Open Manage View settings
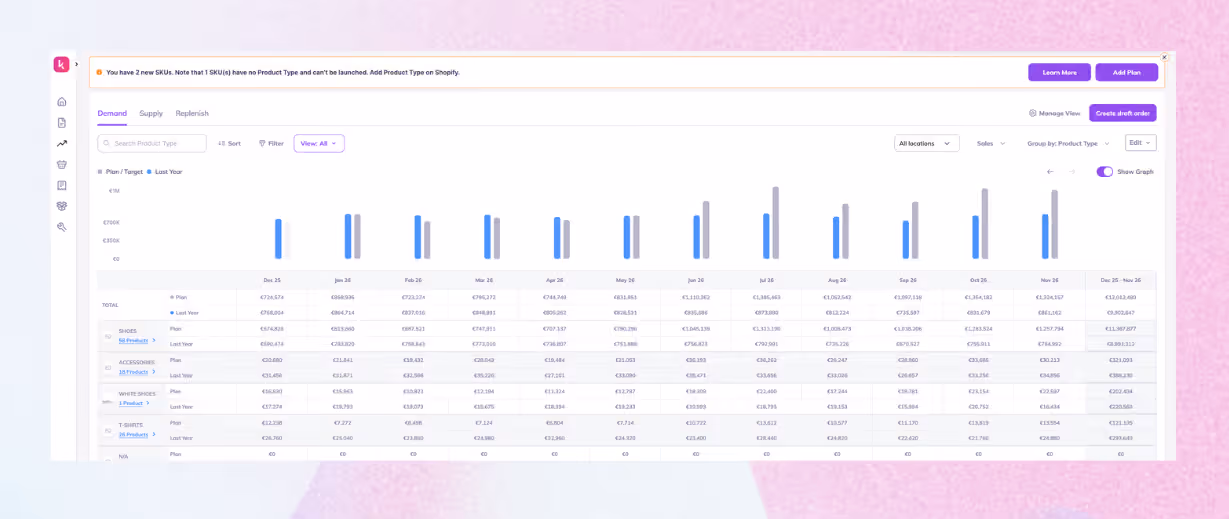The image size is (1229, 519). pos(1055,113)
